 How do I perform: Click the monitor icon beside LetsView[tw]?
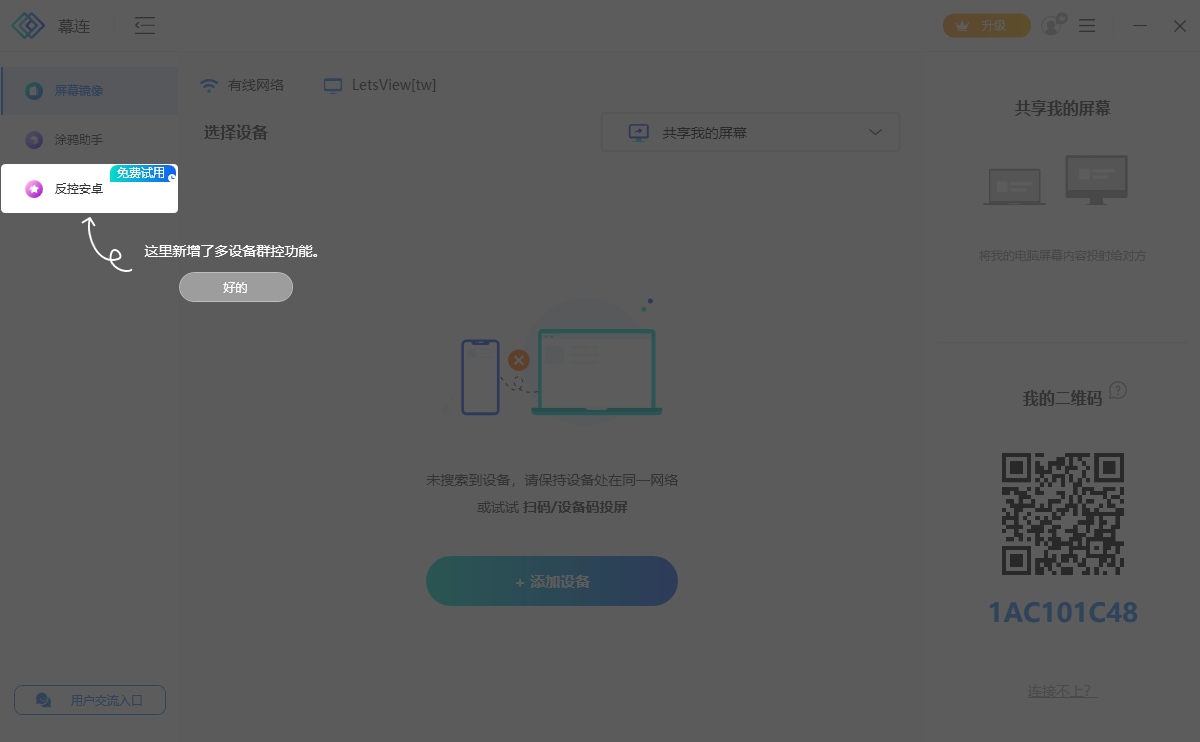pyautogui.click(x=333, y=86)
